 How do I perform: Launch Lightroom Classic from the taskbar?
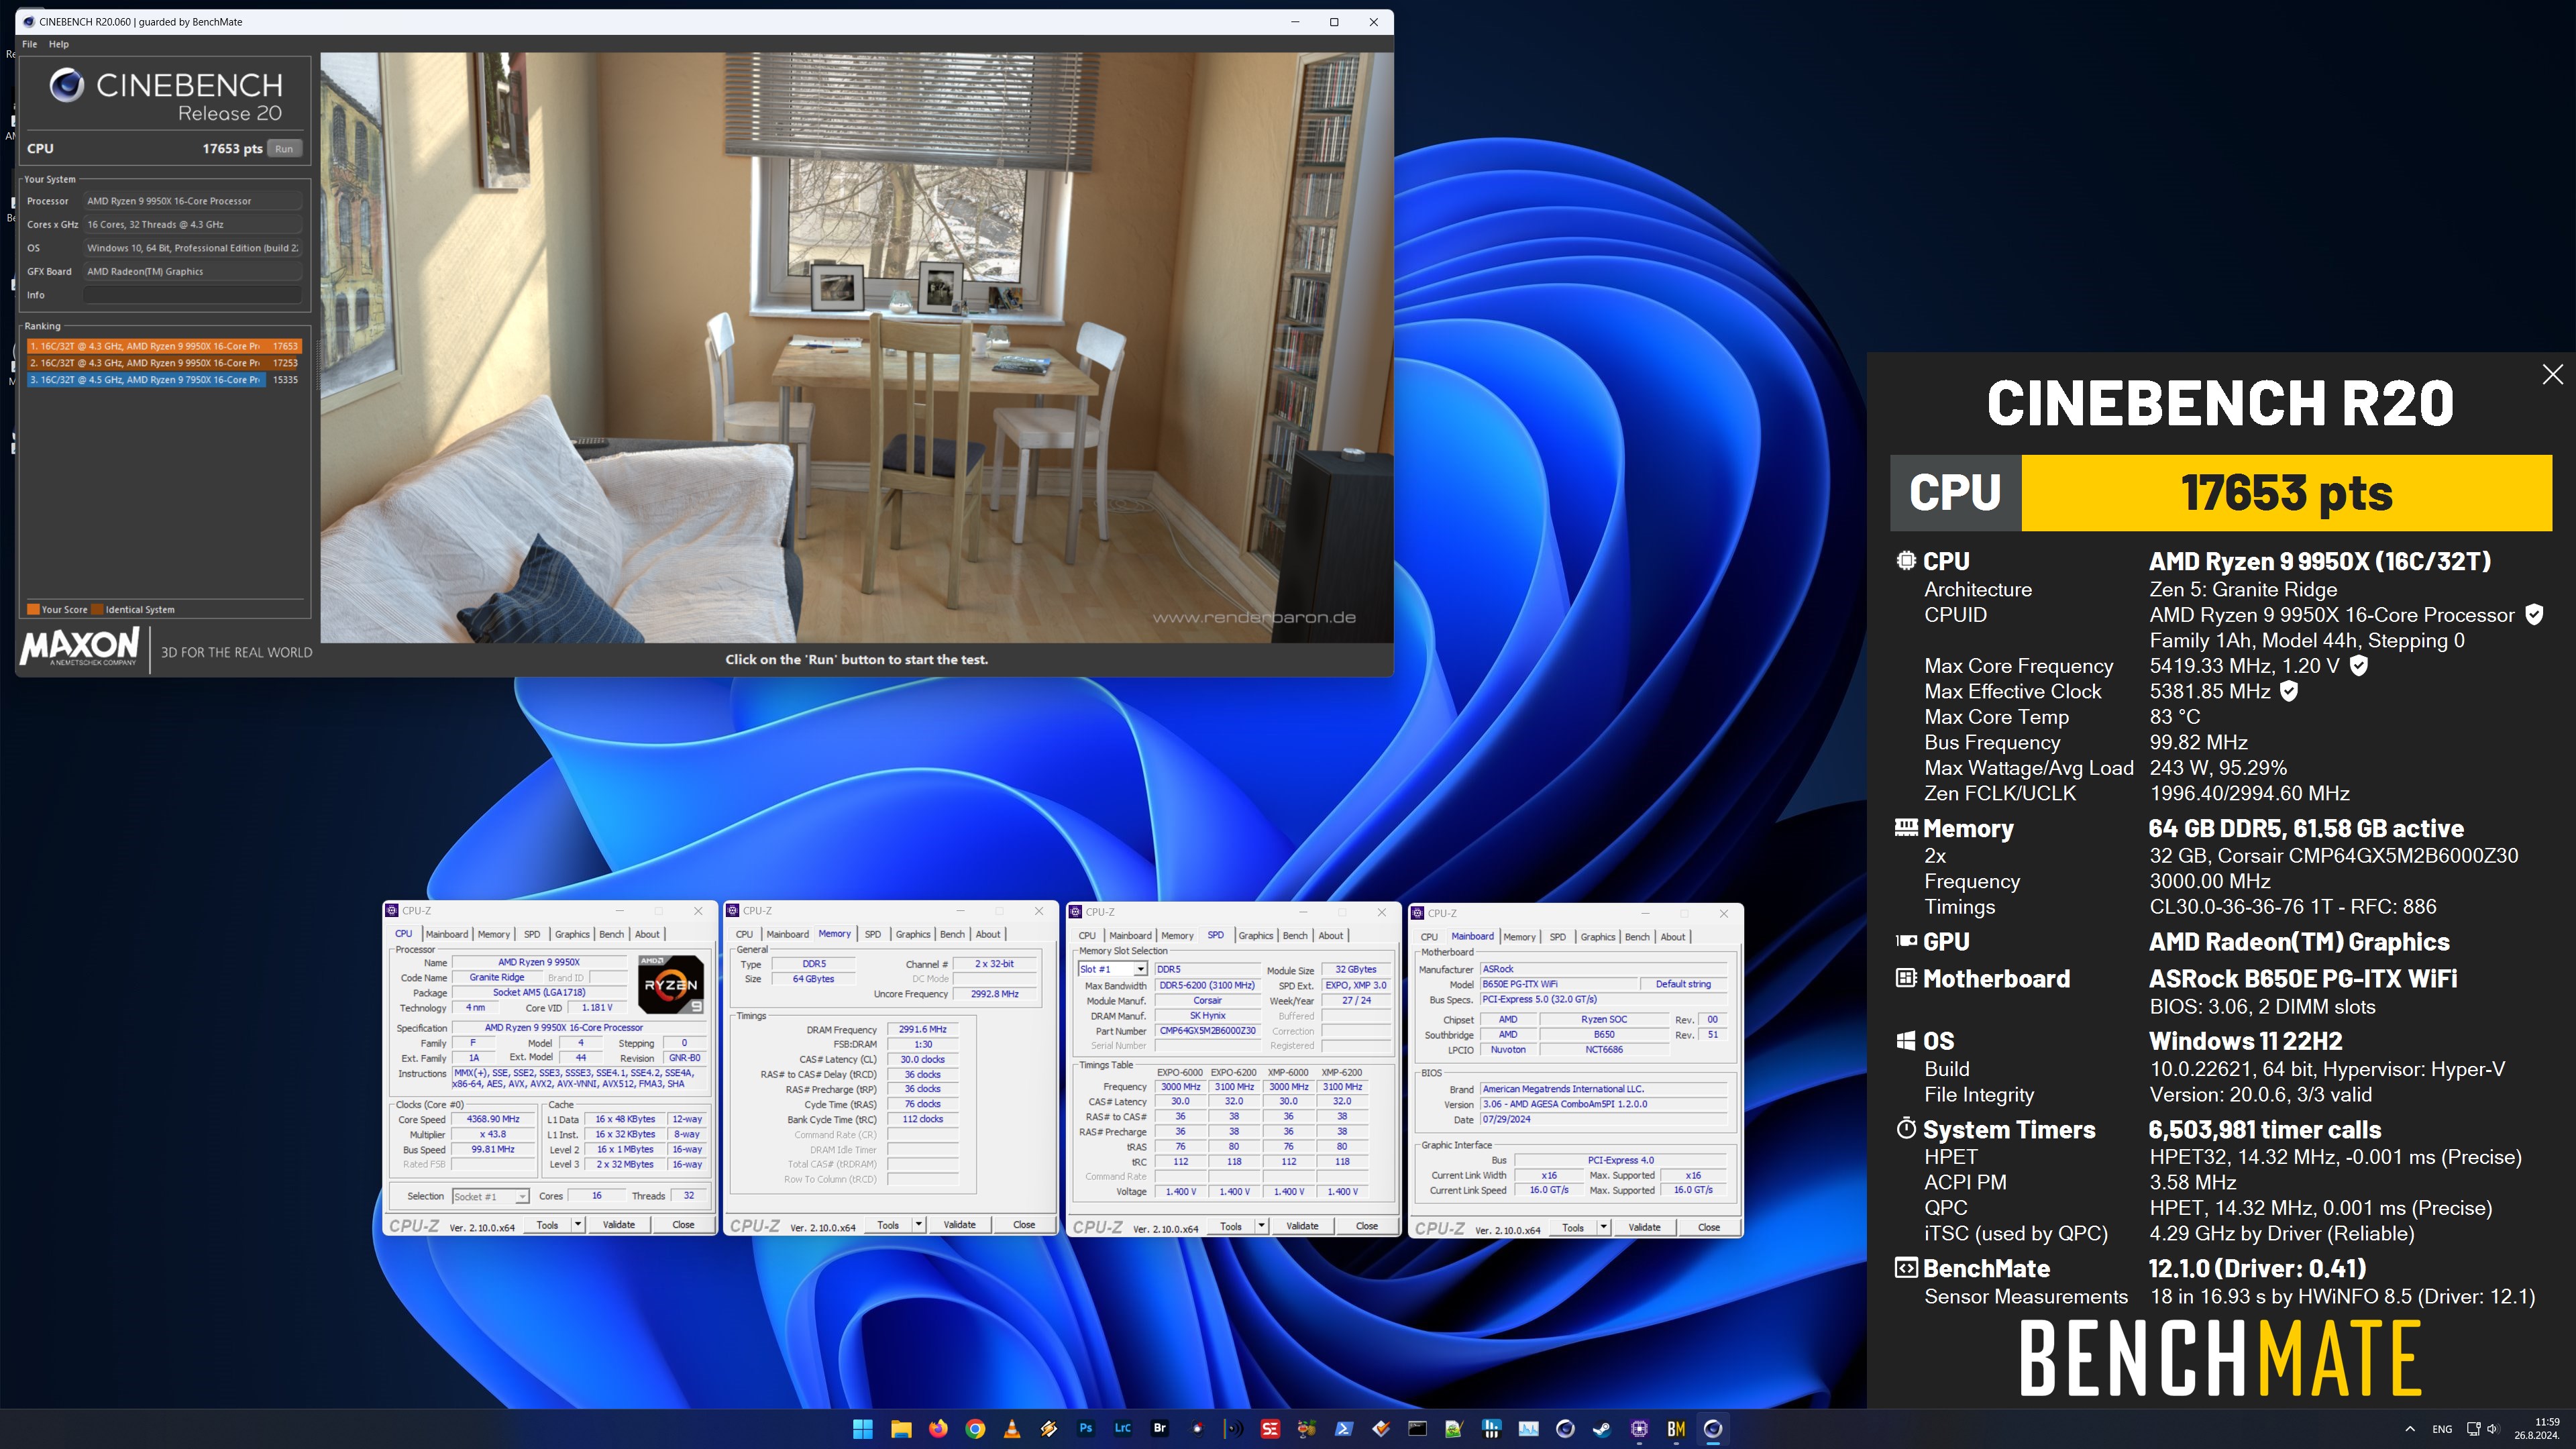click(1122, 1428)
